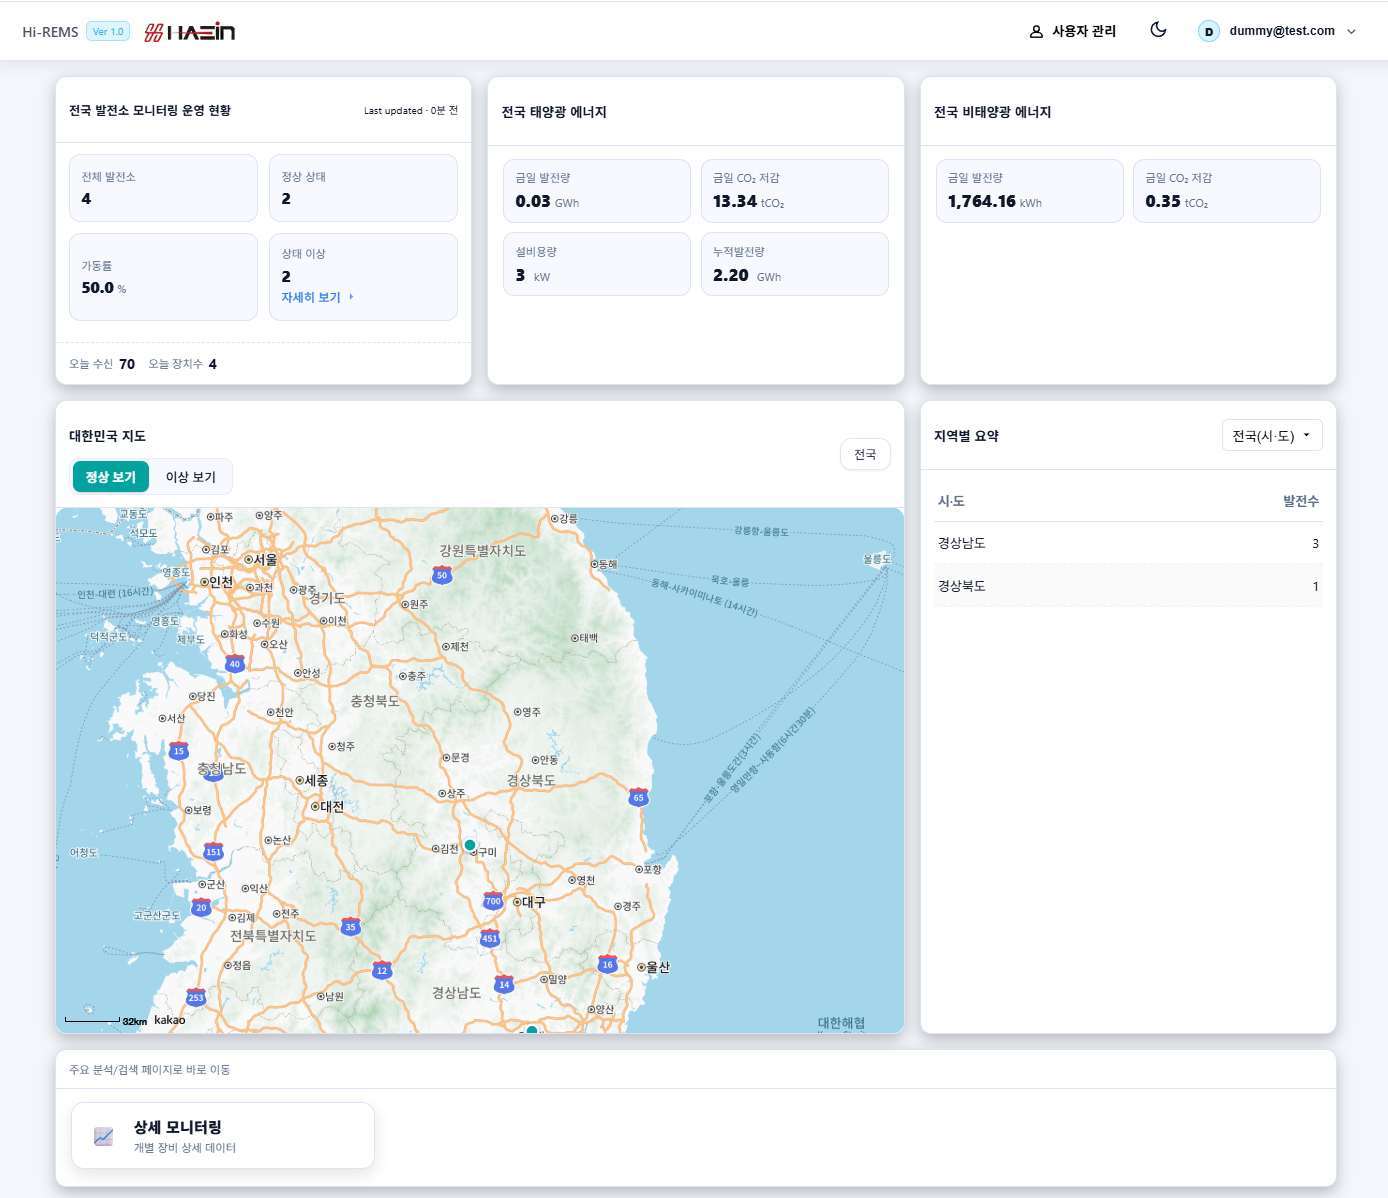Click the teal plant marker near 구미
1388x1198 pixels.
[x=470, y=845]
